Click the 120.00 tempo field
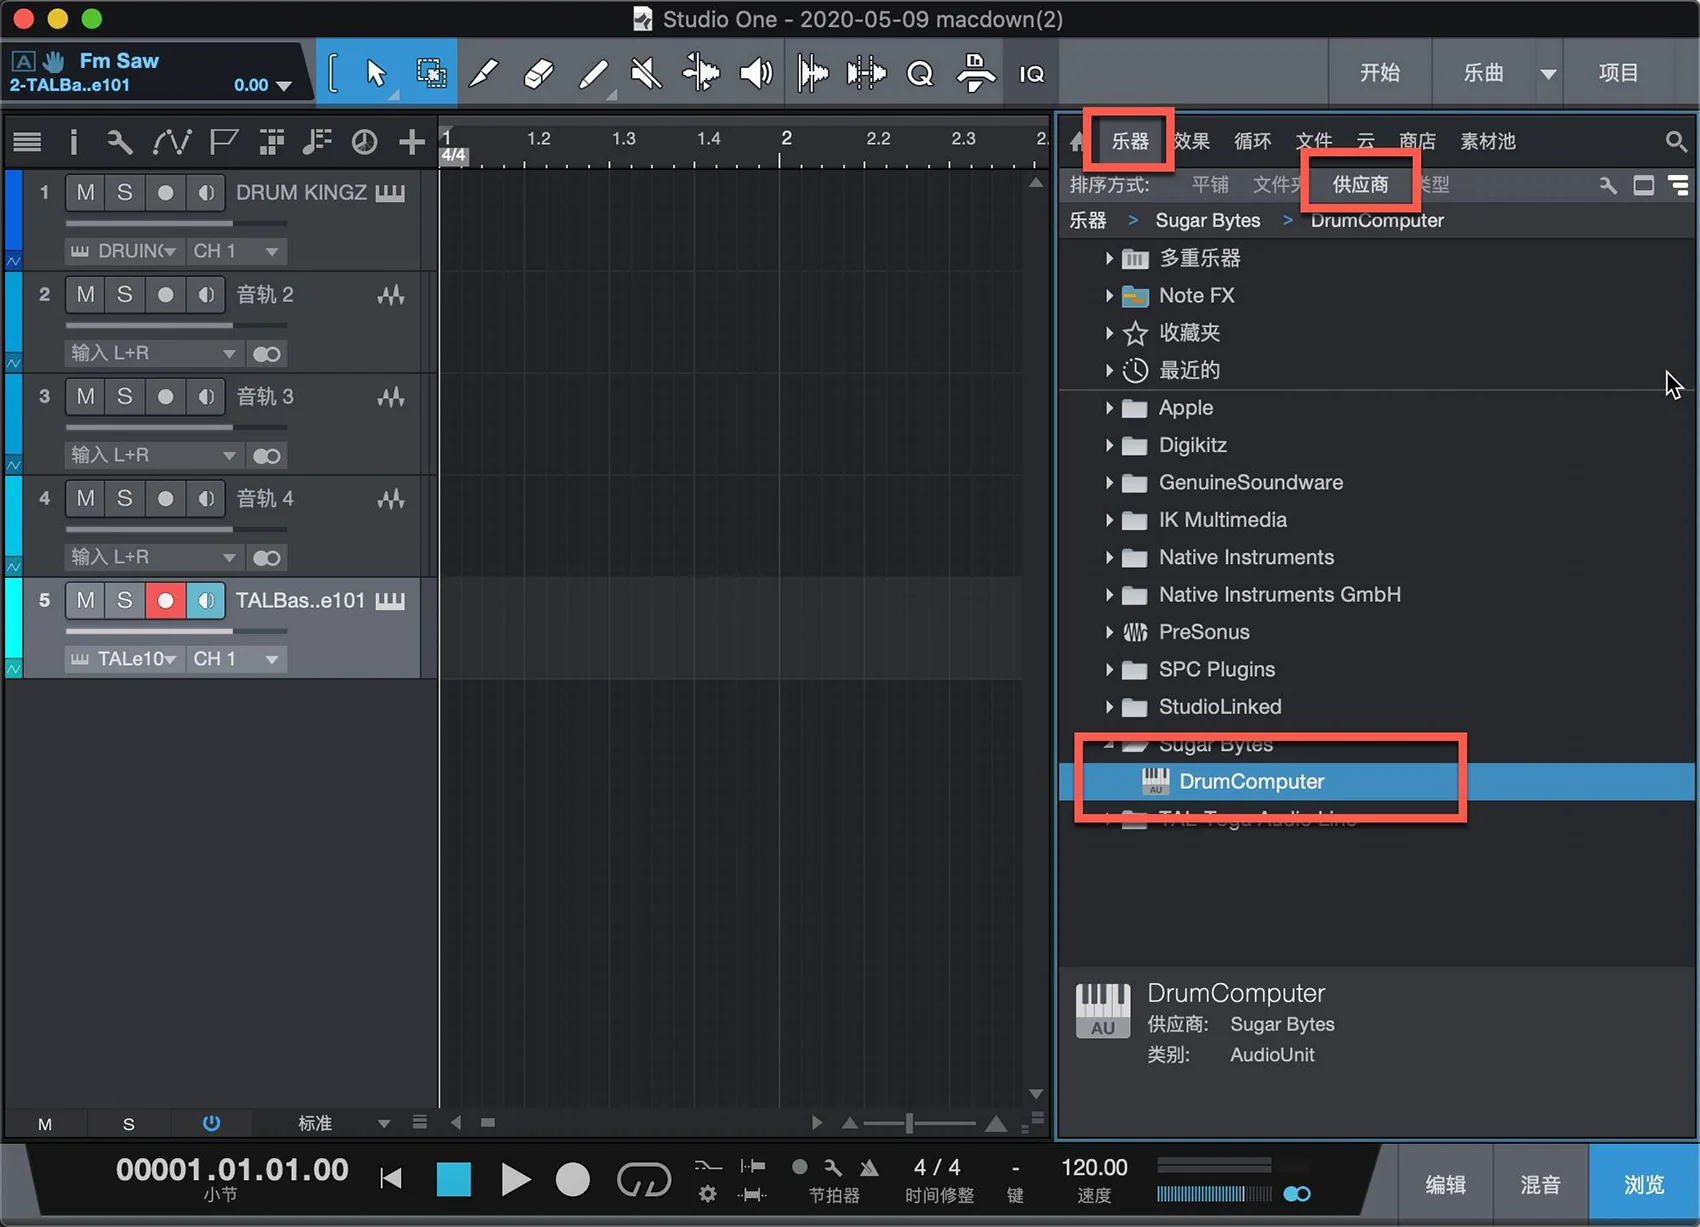The image size is (1700, 1227). pos(1094,1167)
